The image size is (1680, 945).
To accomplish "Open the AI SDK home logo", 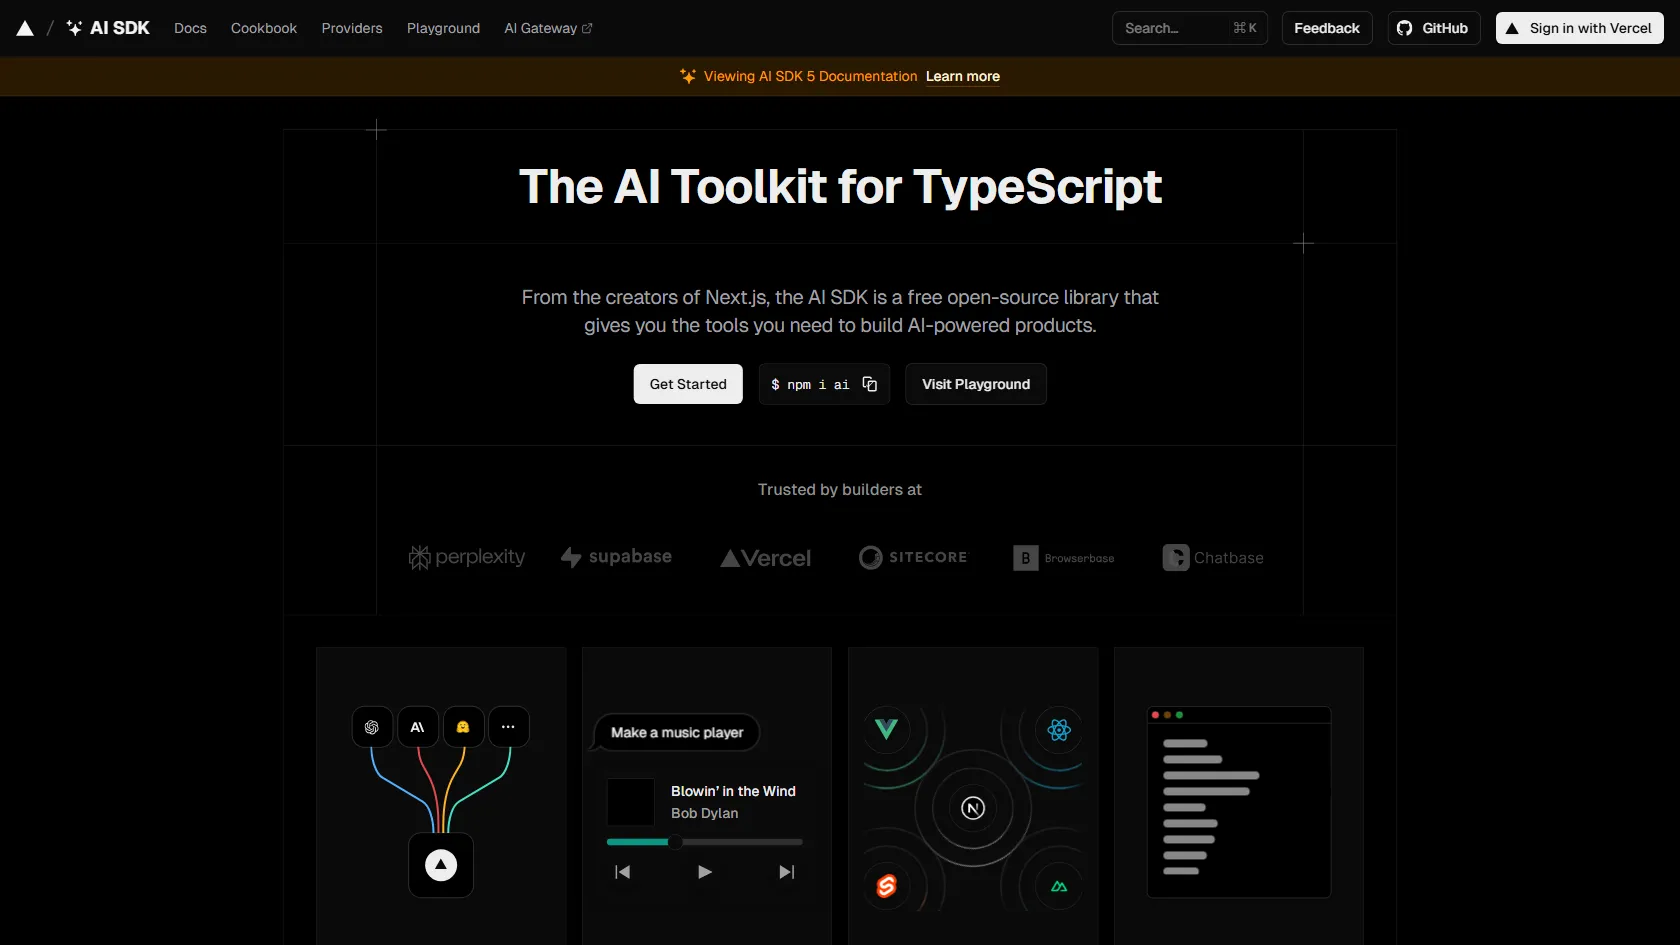I will click(108, 28).
